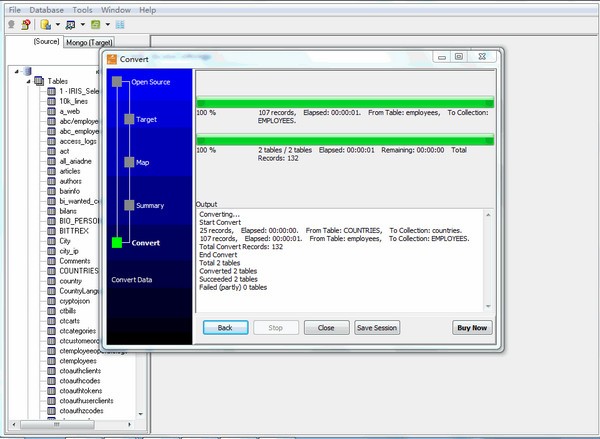Click the Save Session button
600x439 pixels.
[377, 328]
